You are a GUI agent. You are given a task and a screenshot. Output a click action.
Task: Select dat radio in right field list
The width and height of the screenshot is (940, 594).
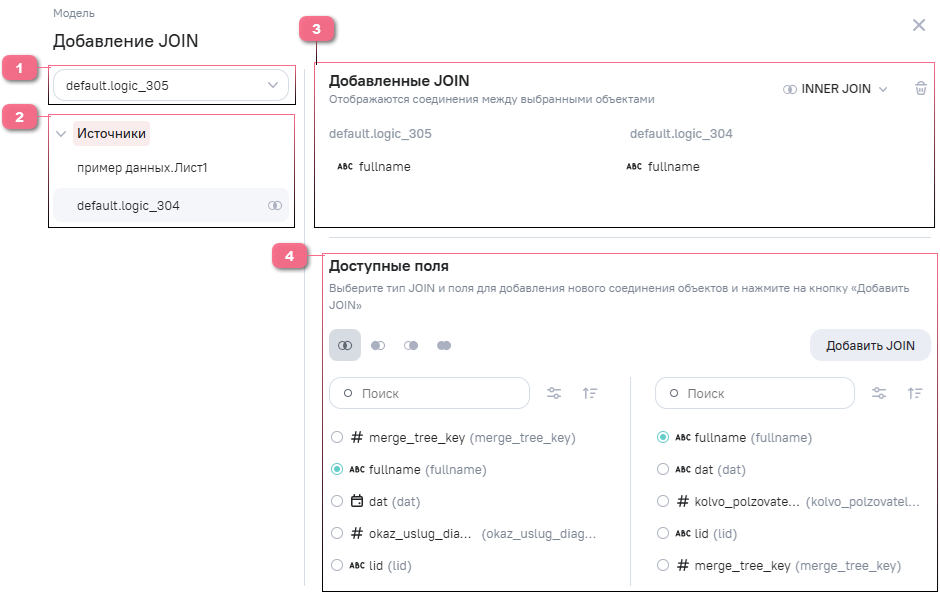pos(662,469)
